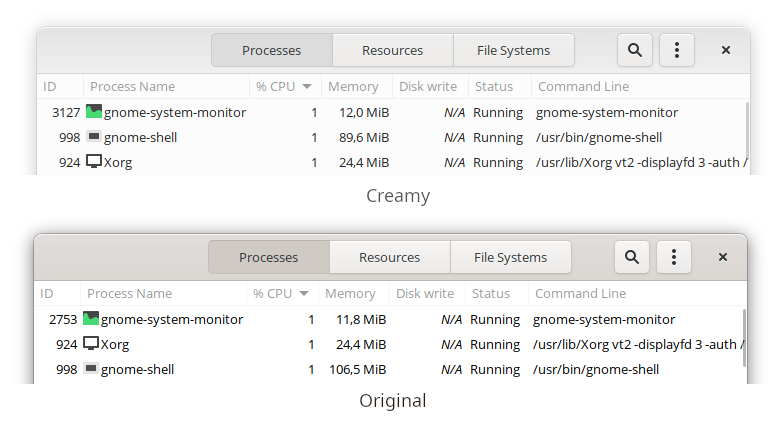This screenshot has width=777, height=423.
Task: Sort by Disk write in Creamy window
Action: coord(430,87)
